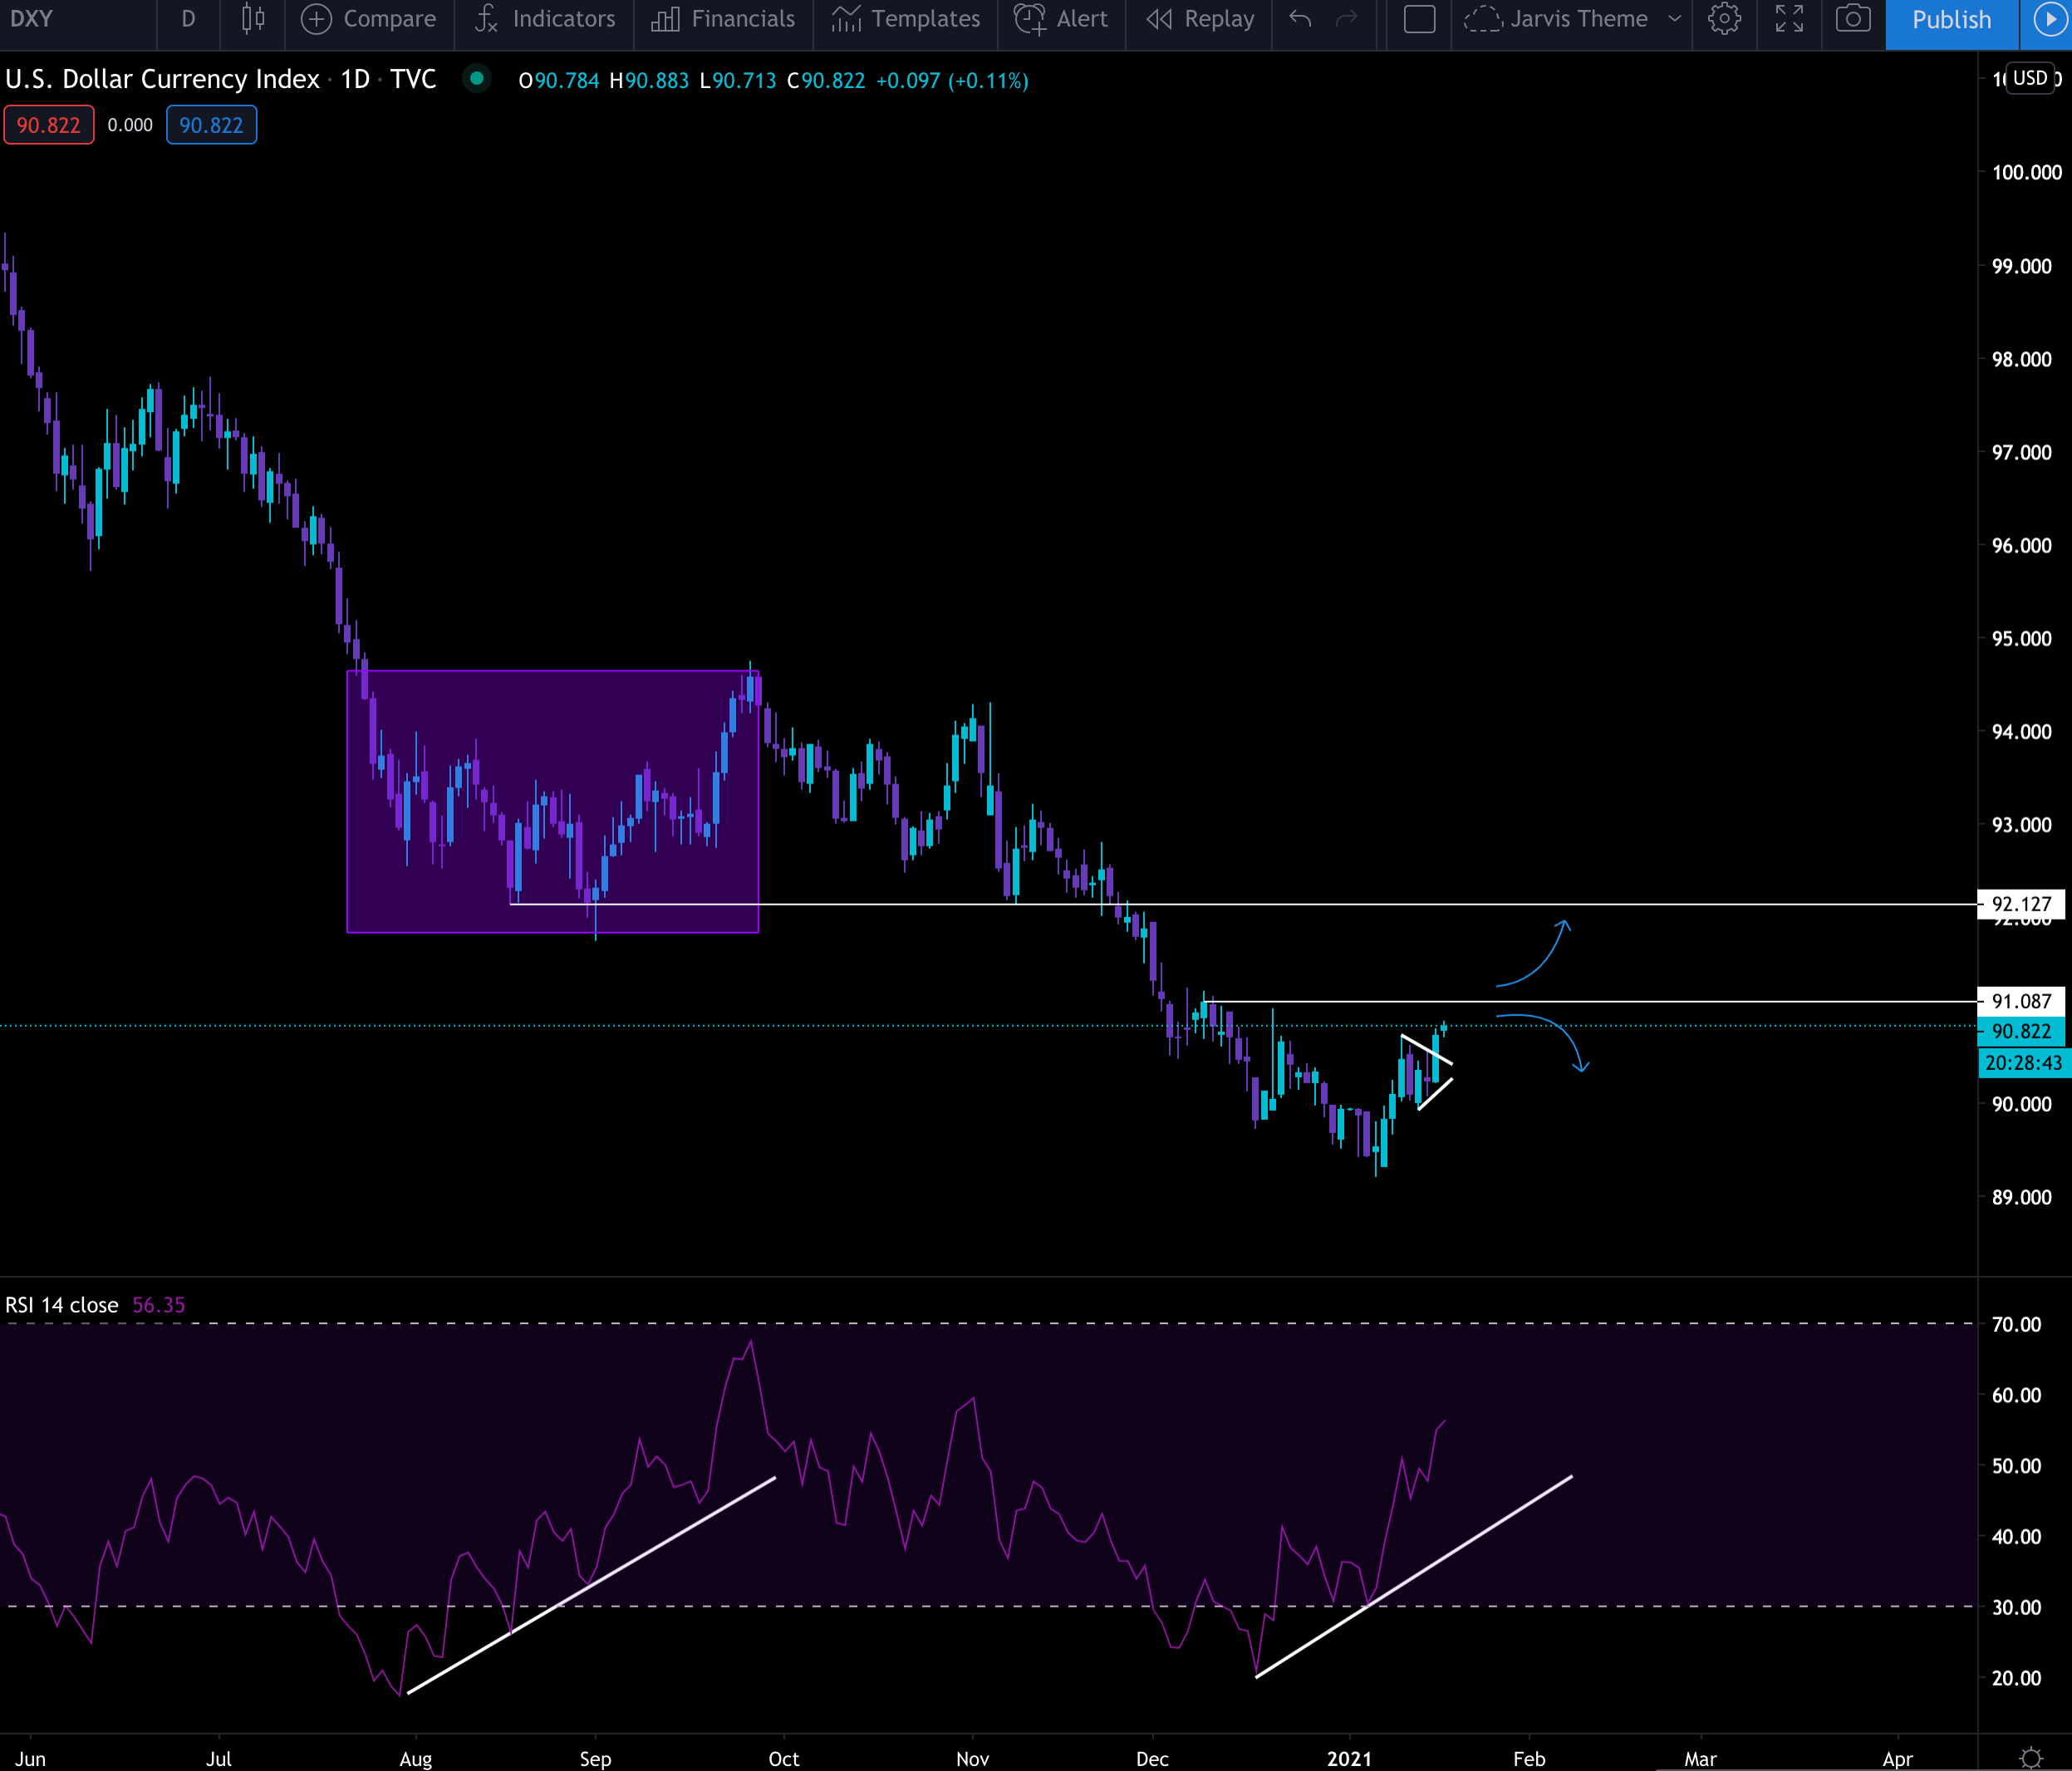This screenshot has height=1771, width=2072.
Task: Open the D timeframe interval dropdown
Action: pos(188,19)
